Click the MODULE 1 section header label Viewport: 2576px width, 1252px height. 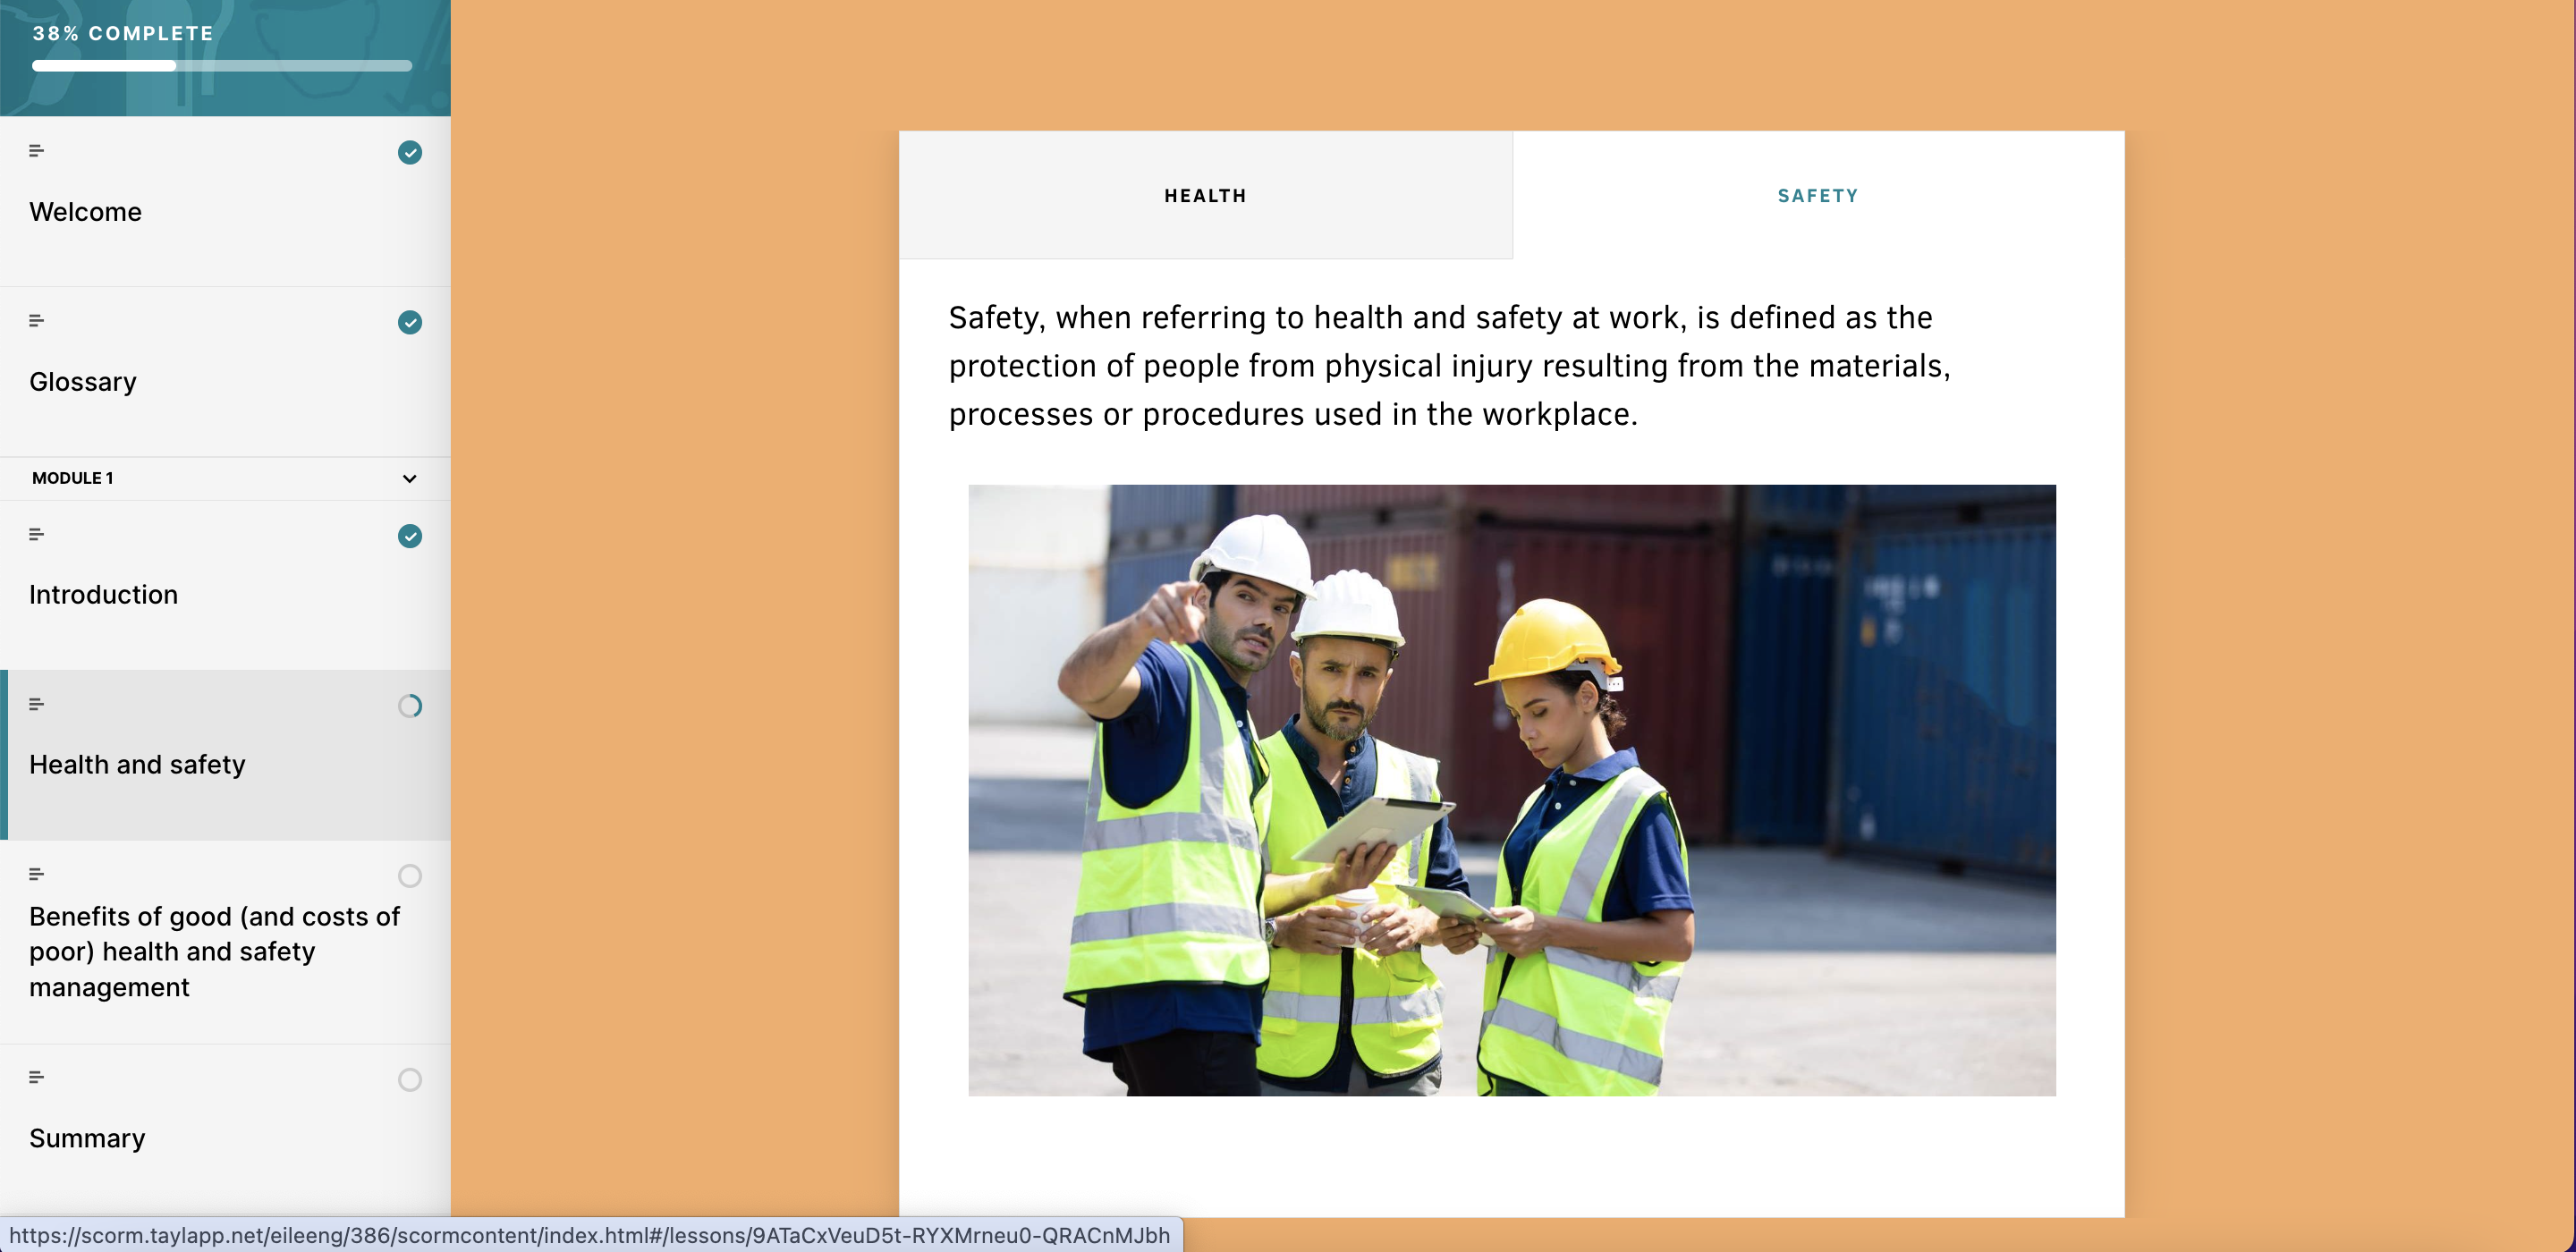(73, 478)
